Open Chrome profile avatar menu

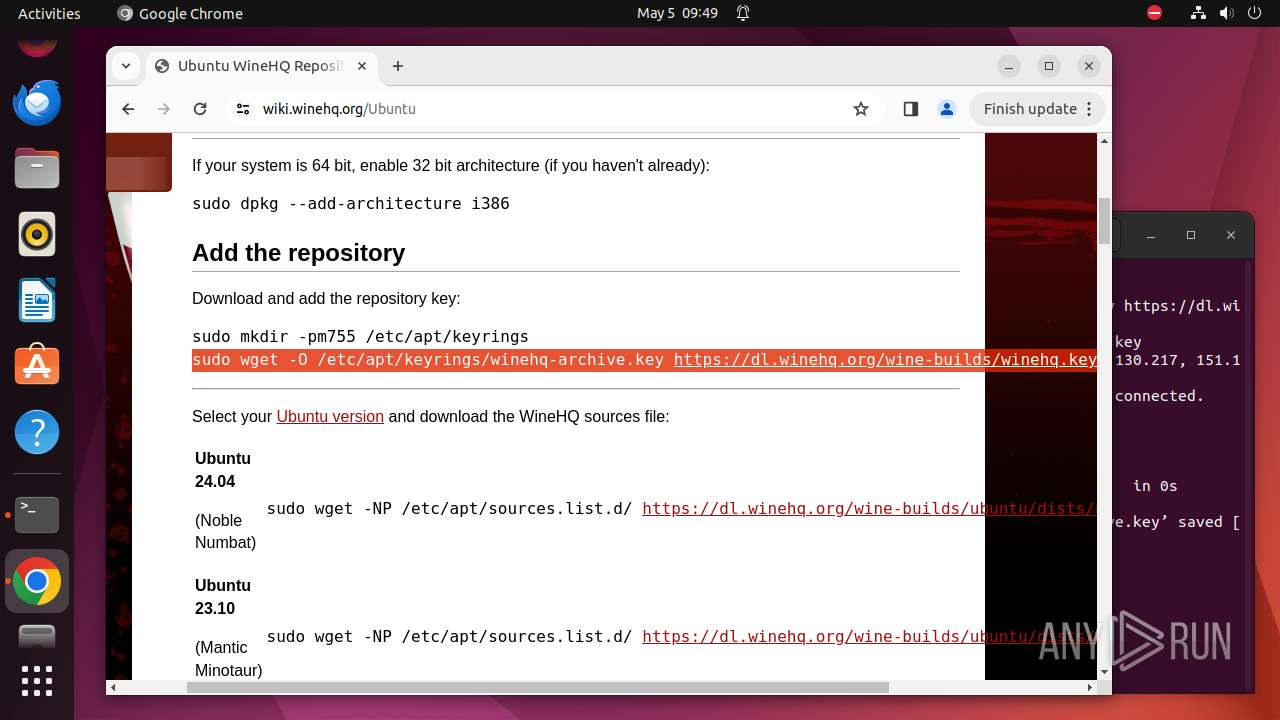point(947,109)
